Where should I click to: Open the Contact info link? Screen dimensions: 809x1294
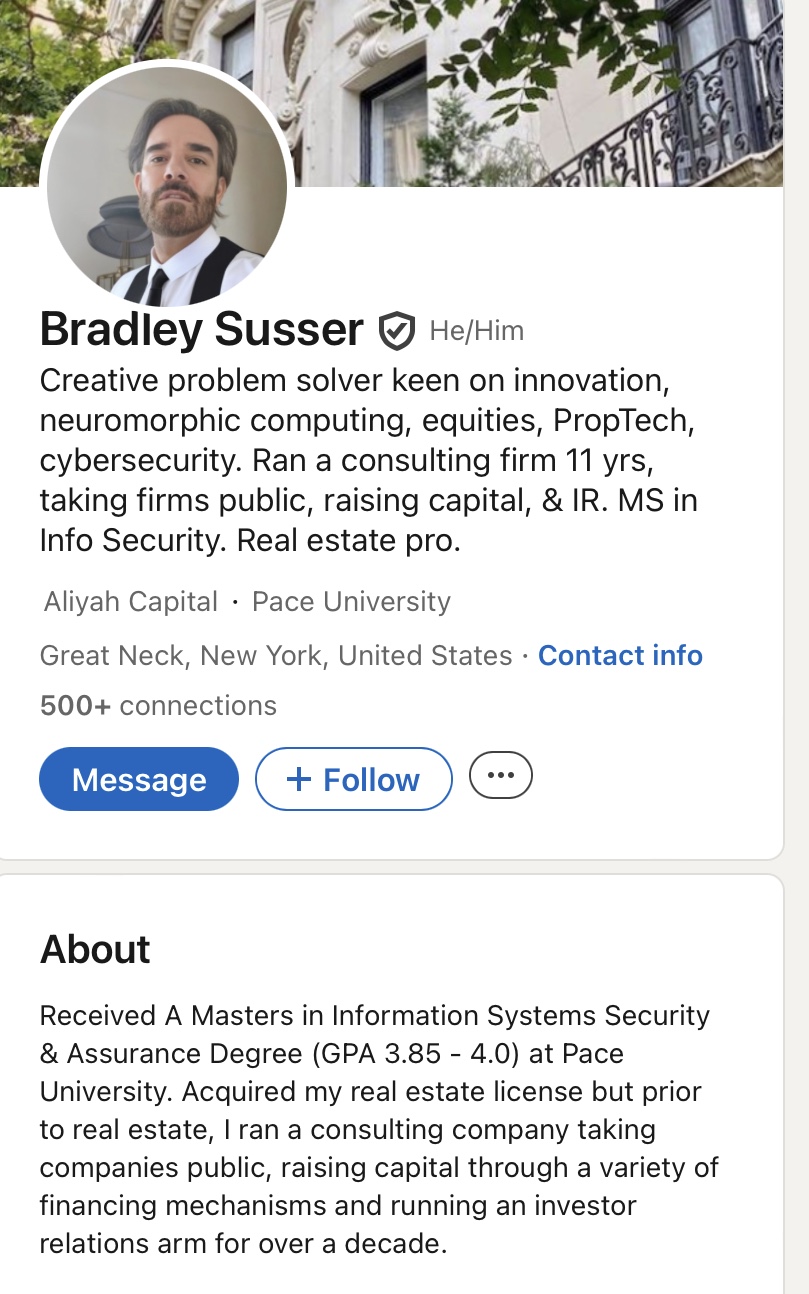620,656
